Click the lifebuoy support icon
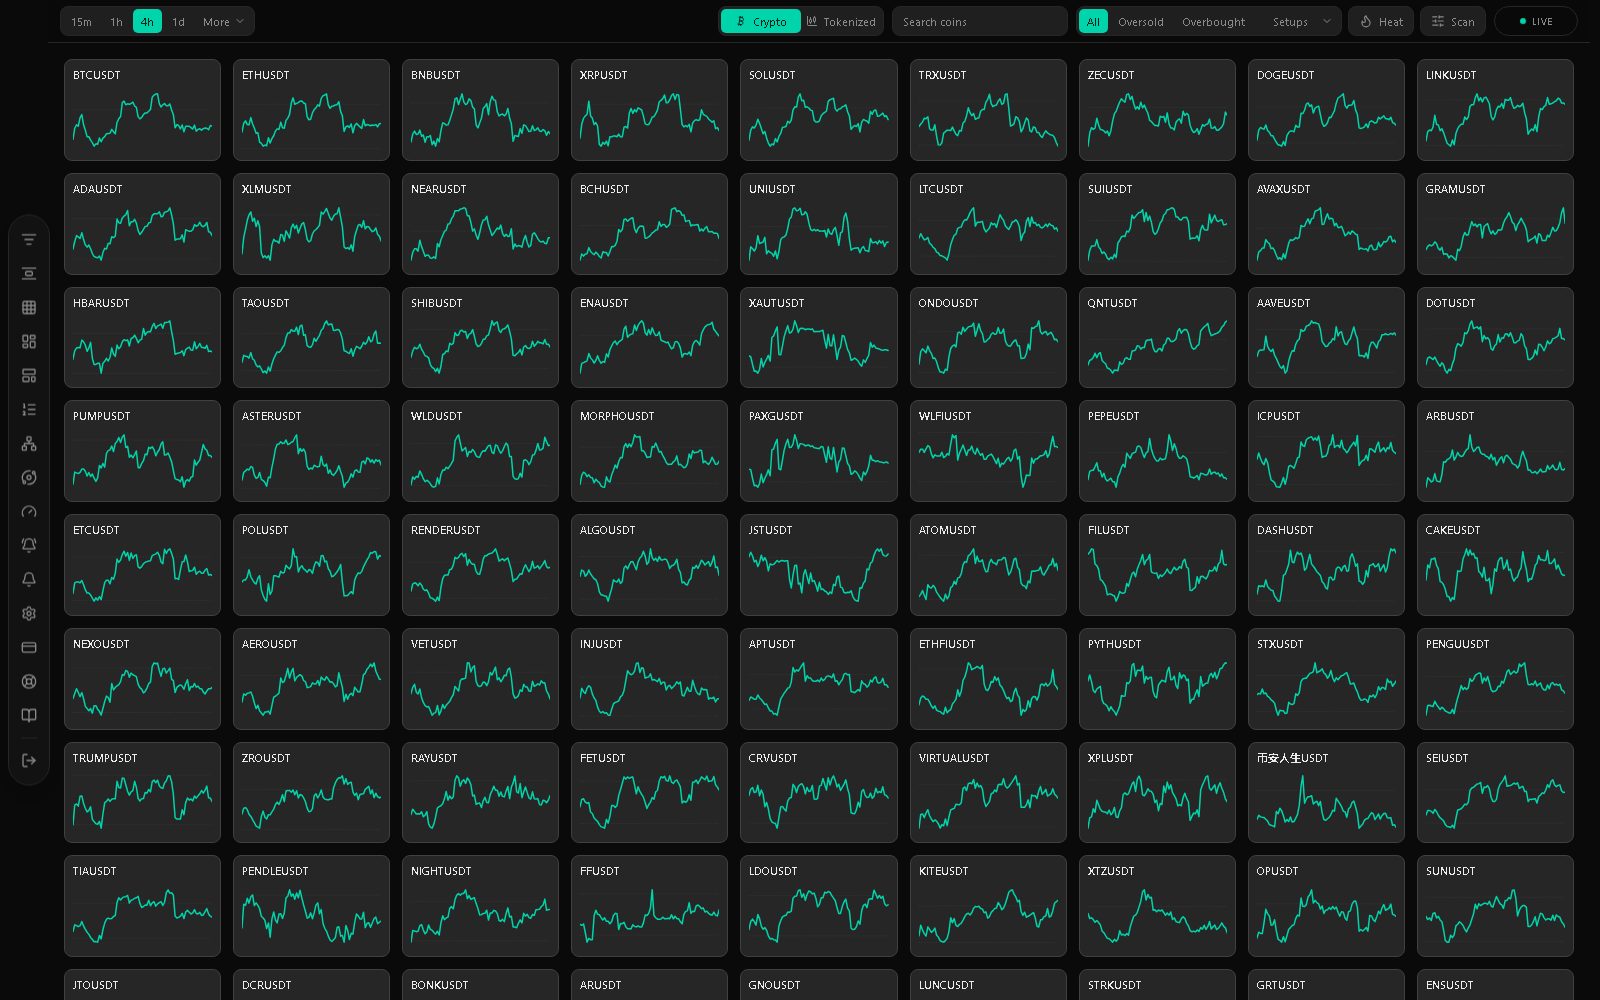Image resolution: width=1600 pixels, height=1000 pixels. point(29,682)
